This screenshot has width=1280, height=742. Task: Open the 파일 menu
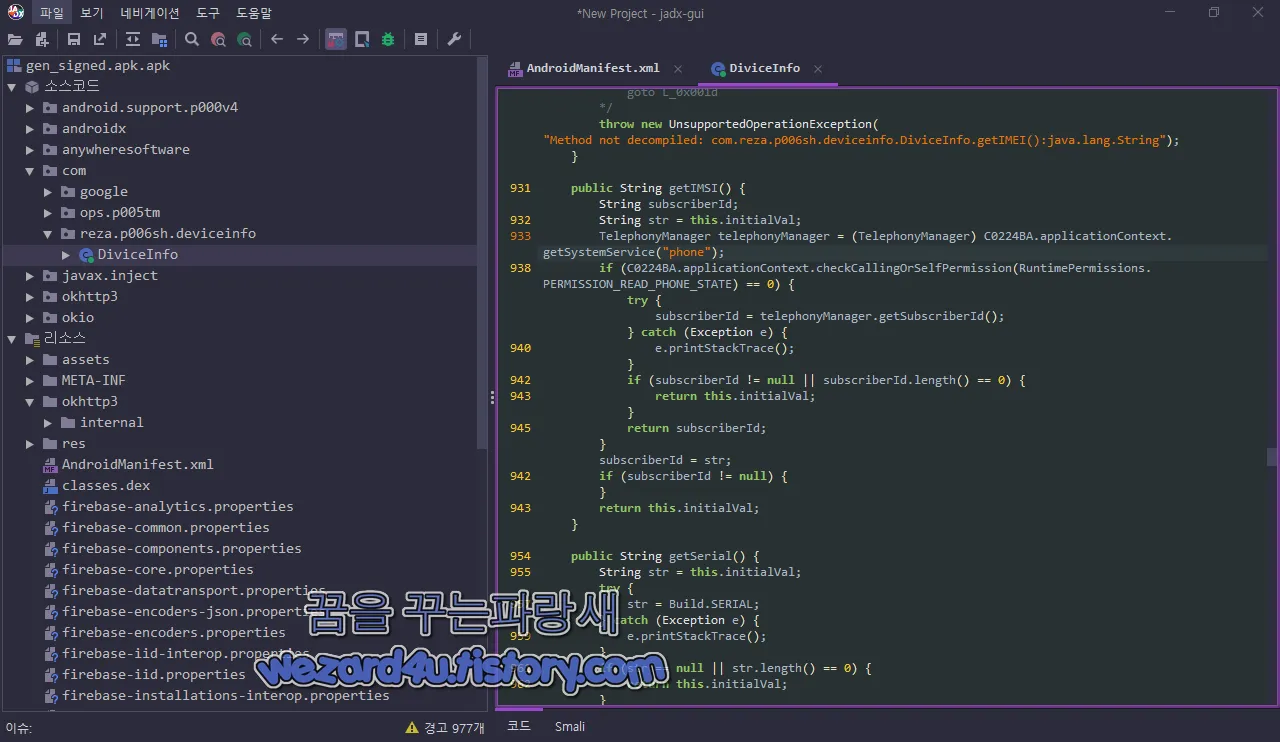[x=51, y=13]
